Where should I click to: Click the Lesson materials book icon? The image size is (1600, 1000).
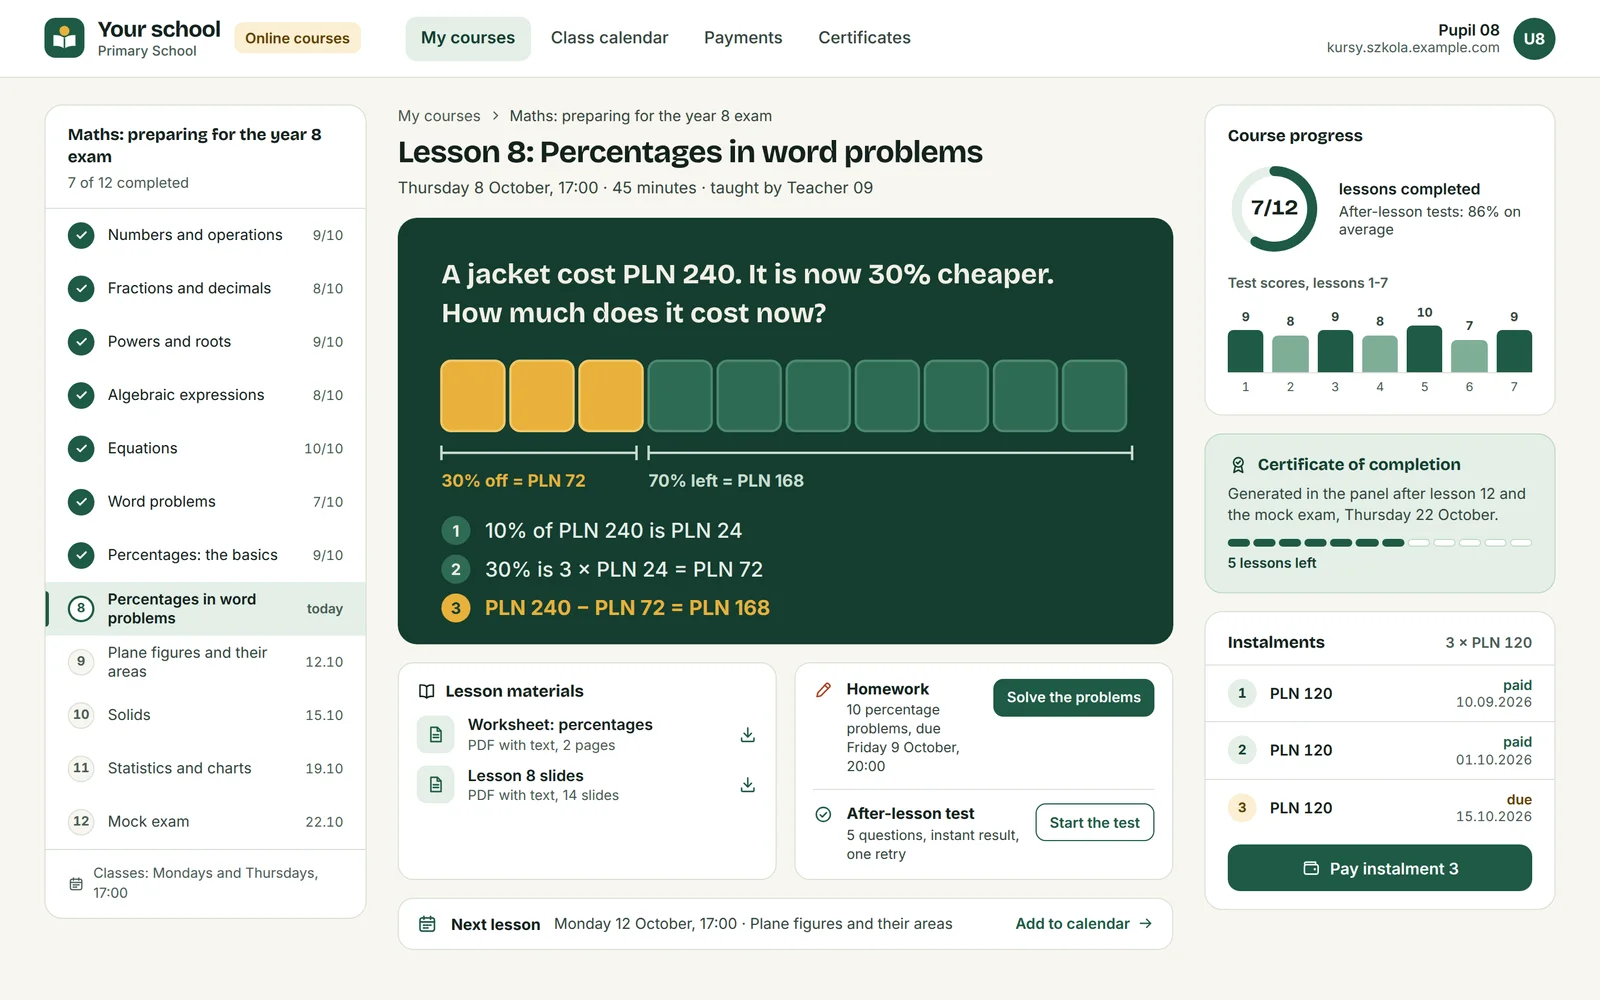427,691
